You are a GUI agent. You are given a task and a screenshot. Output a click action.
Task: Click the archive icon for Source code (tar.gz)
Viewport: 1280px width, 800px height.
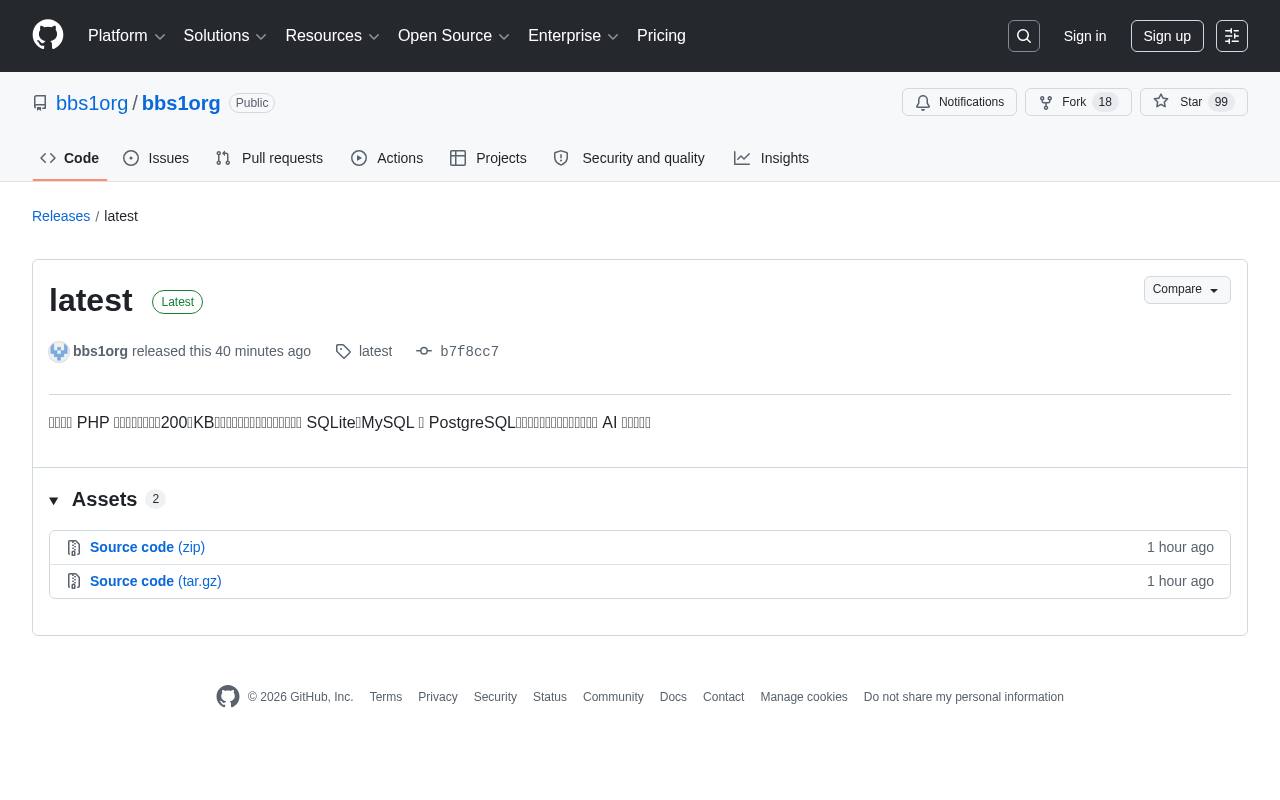pyautogui.click(x=74, y=582)
